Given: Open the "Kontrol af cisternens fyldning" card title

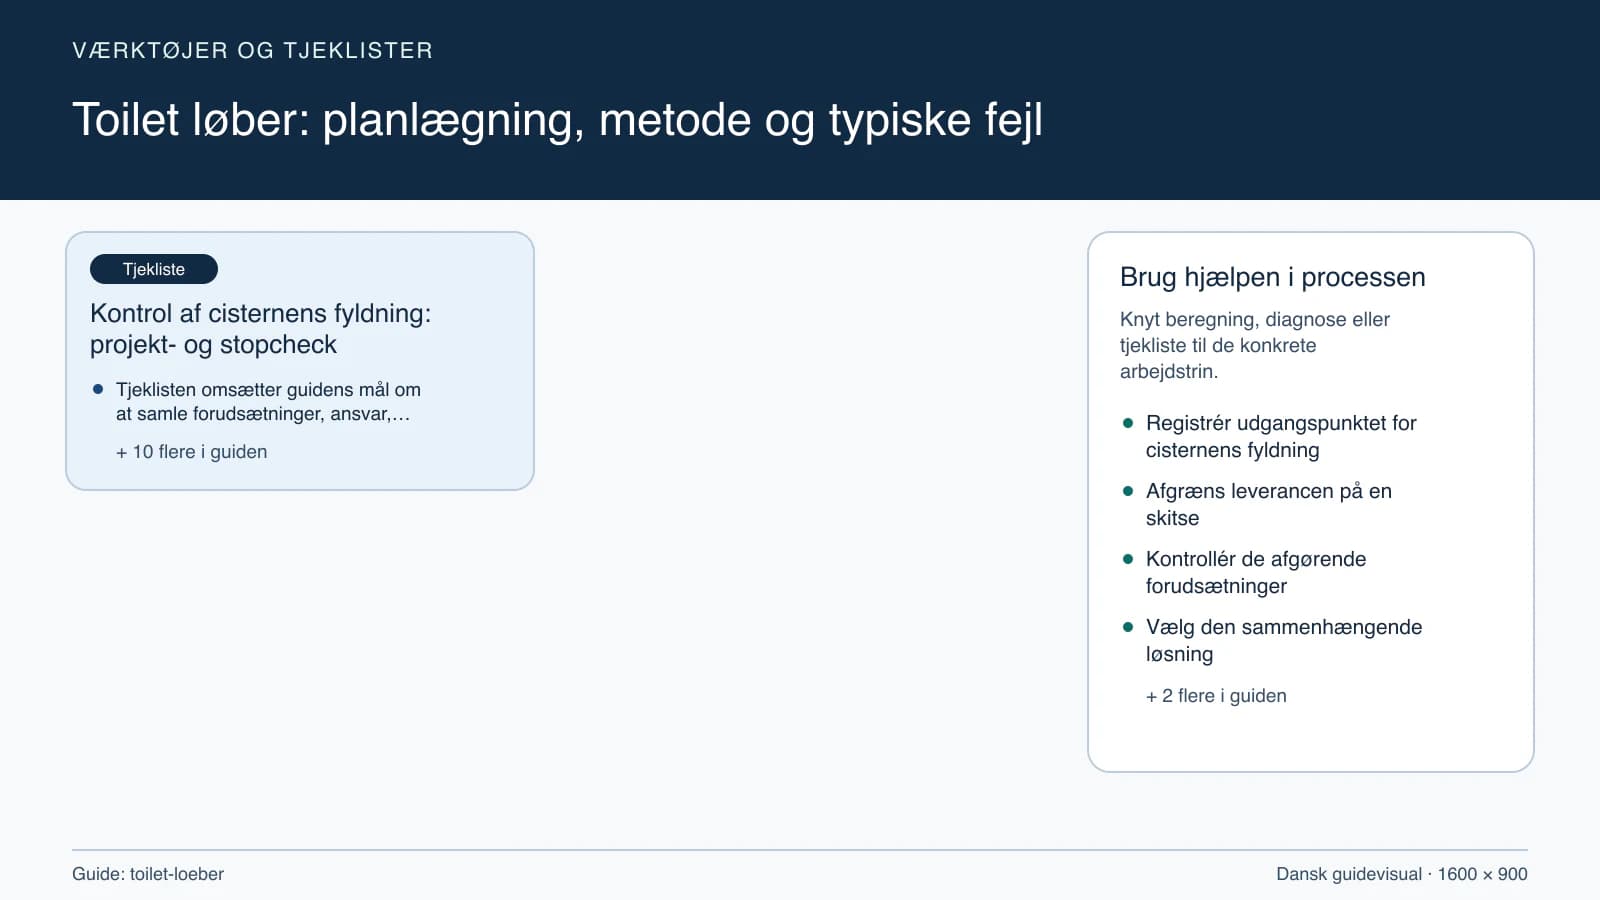Looking at the screenshot, I should [x=261, y=329].
